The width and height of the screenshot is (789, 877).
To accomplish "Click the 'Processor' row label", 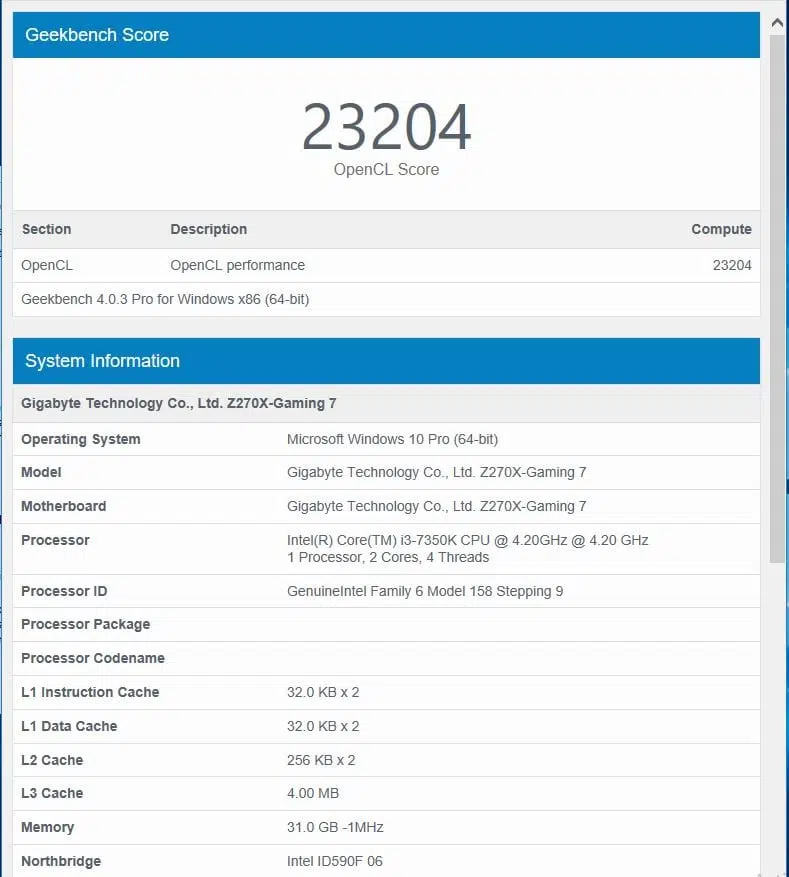I will point(55,540).
